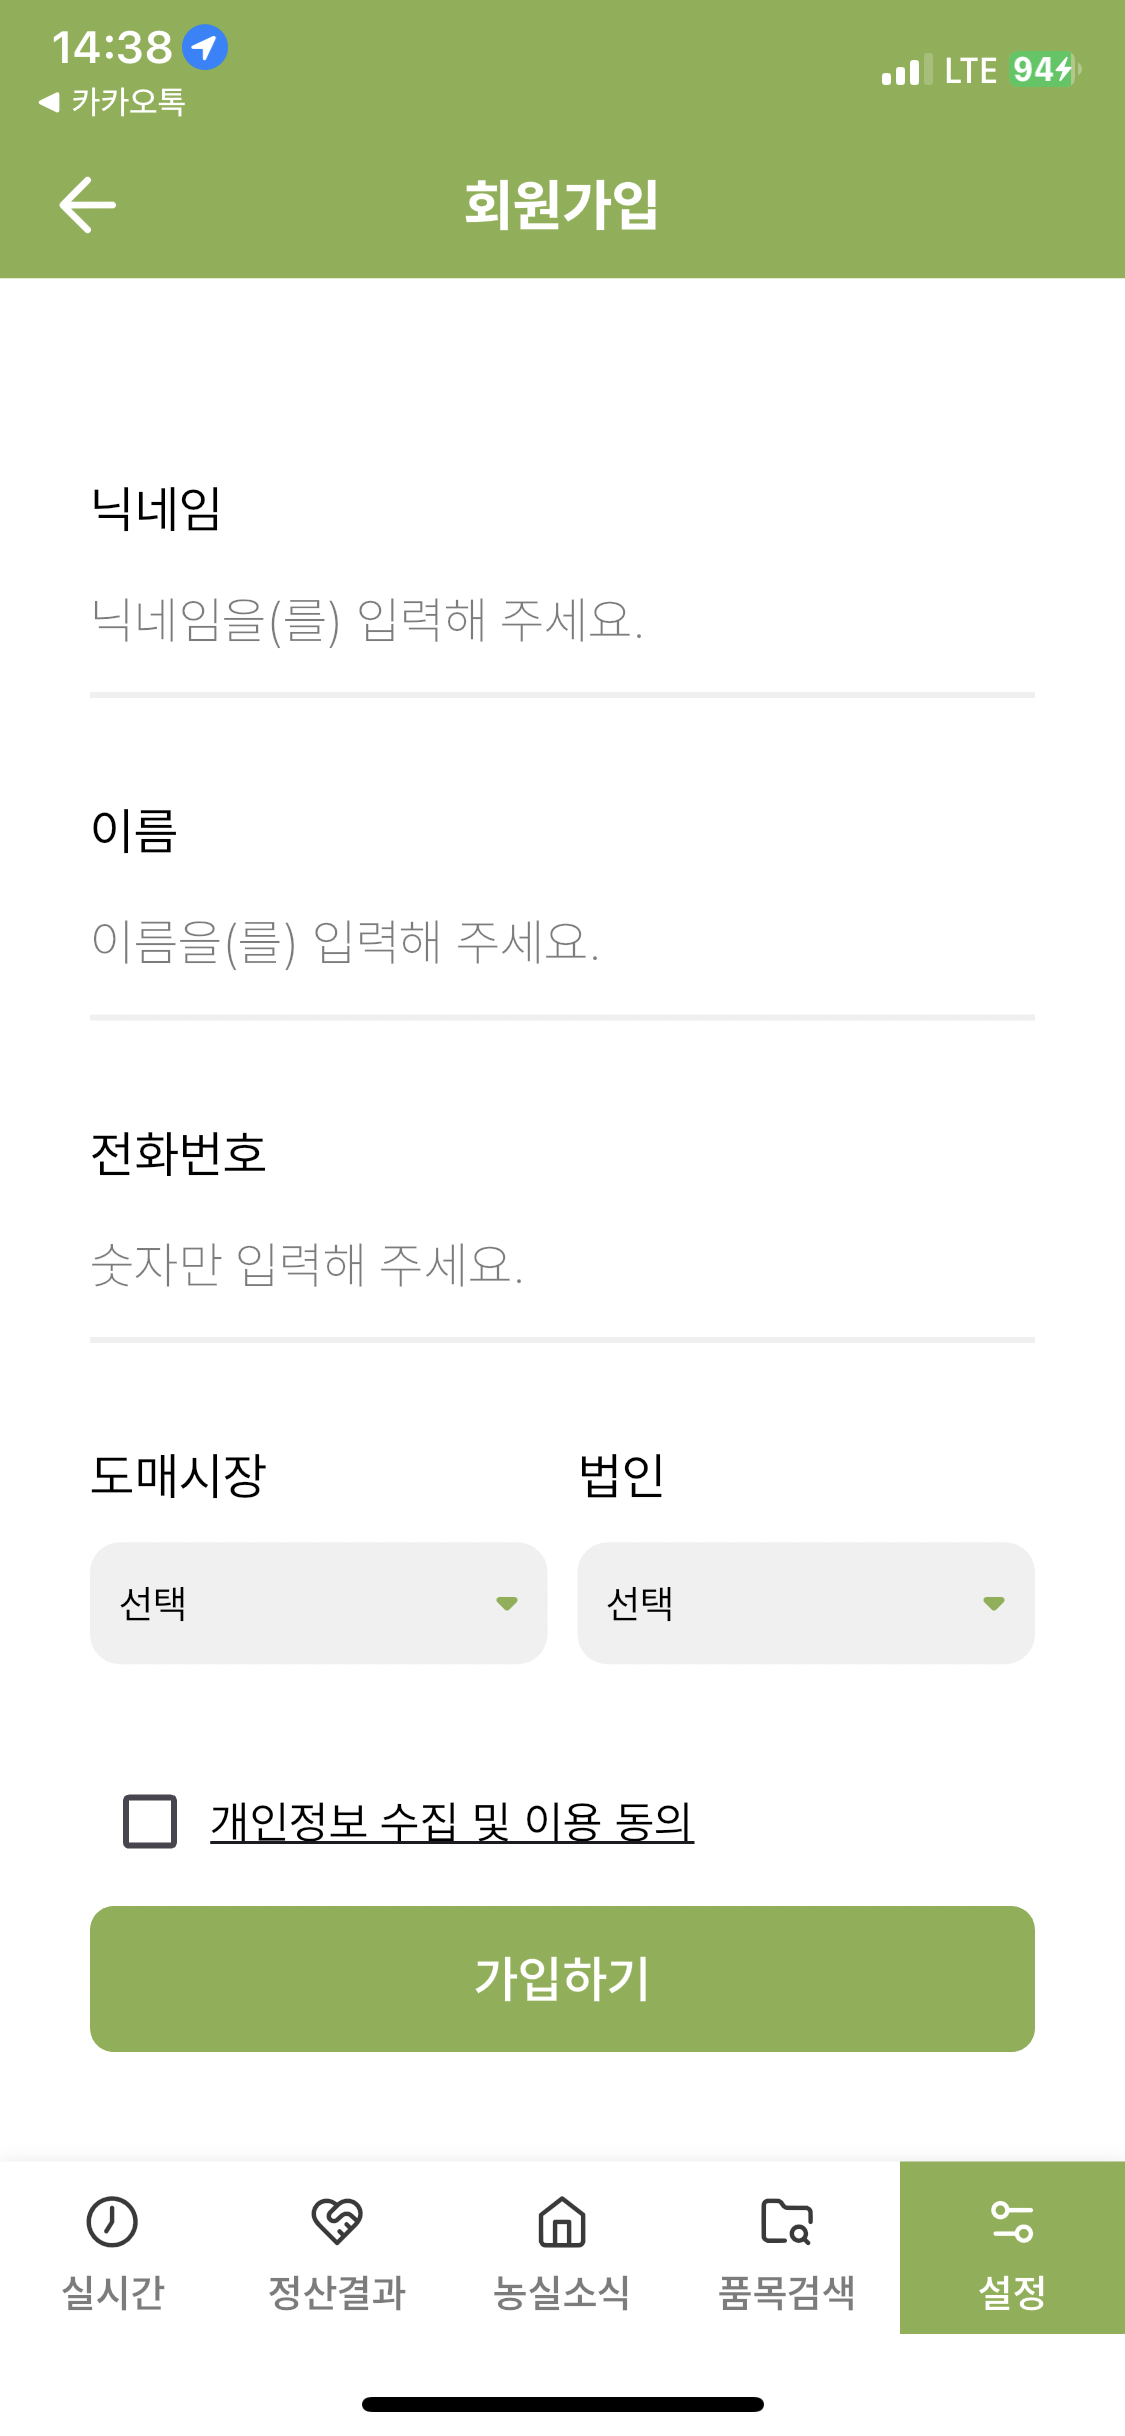
Task: Open the 도매시장 선택 dropdown
Action: (x=318, y=1603)
